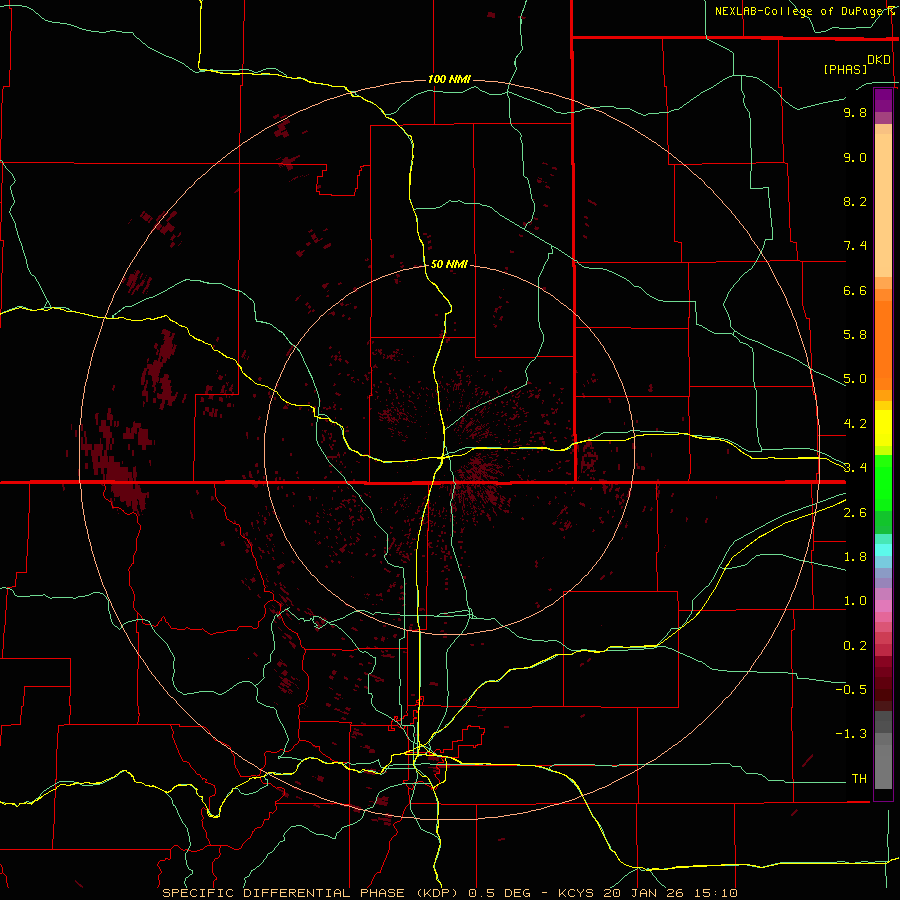Click the 1.8 value on the color scale
The image size is (900, 900).
(855, 557)
